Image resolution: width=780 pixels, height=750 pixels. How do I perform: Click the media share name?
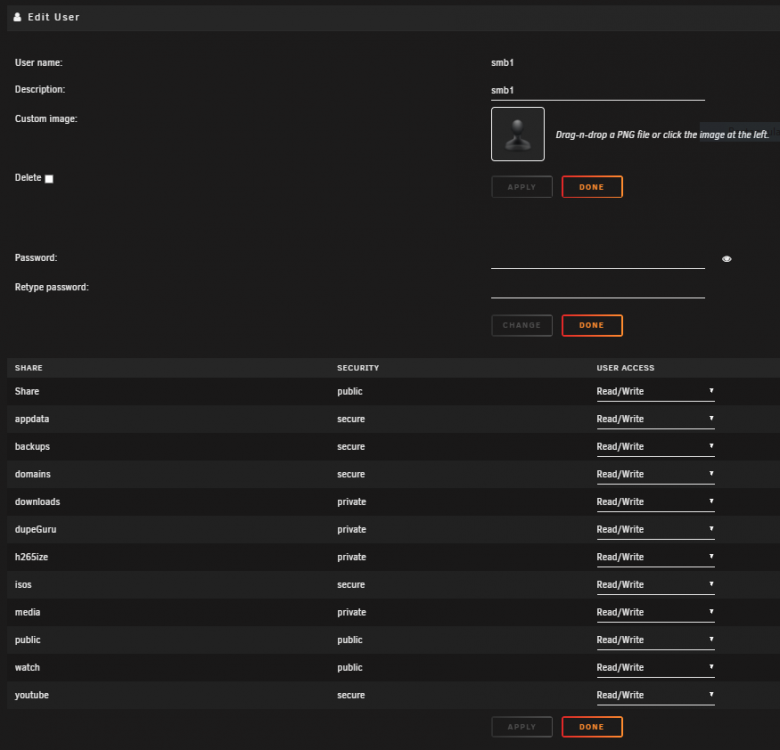(x=27, y=612)
